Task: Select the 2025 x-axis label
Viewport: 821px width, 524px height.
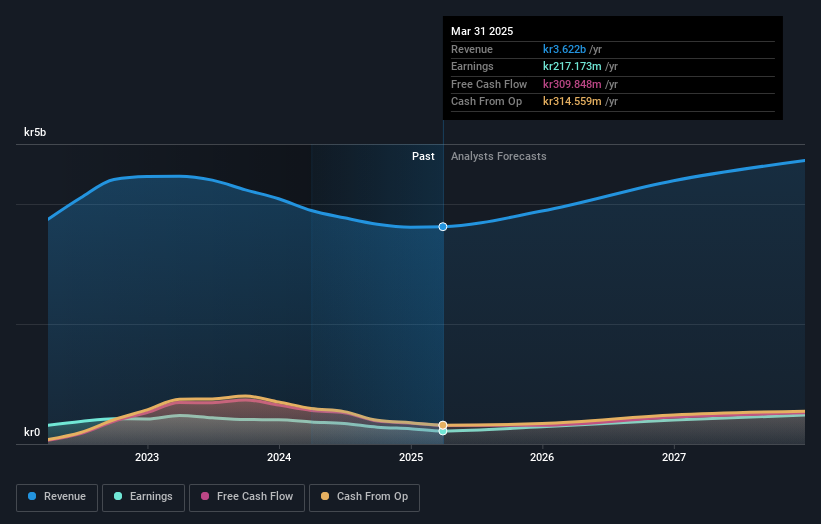Action: pyautogui.click(x=411, y=458)
